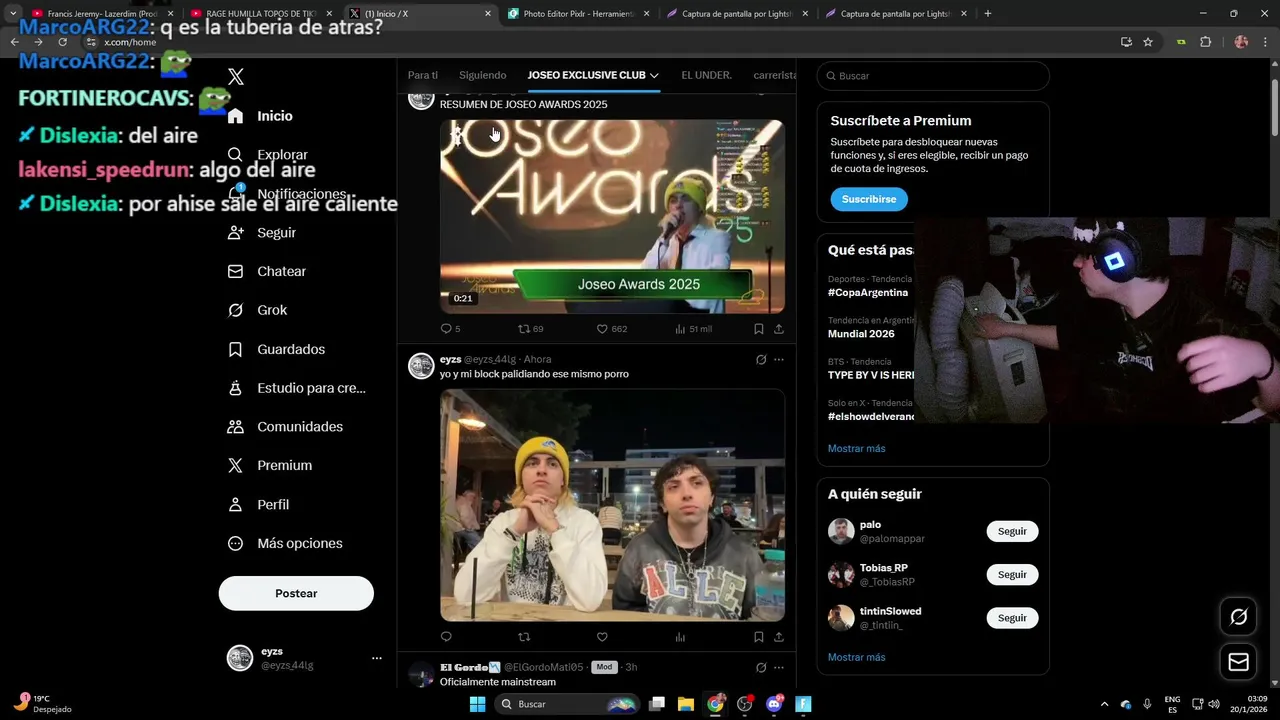The height and width of the screenshot is (720, 1280).
Task: Open Chrome tab search dropdown arrow
Action: click(x=13, y=14)
